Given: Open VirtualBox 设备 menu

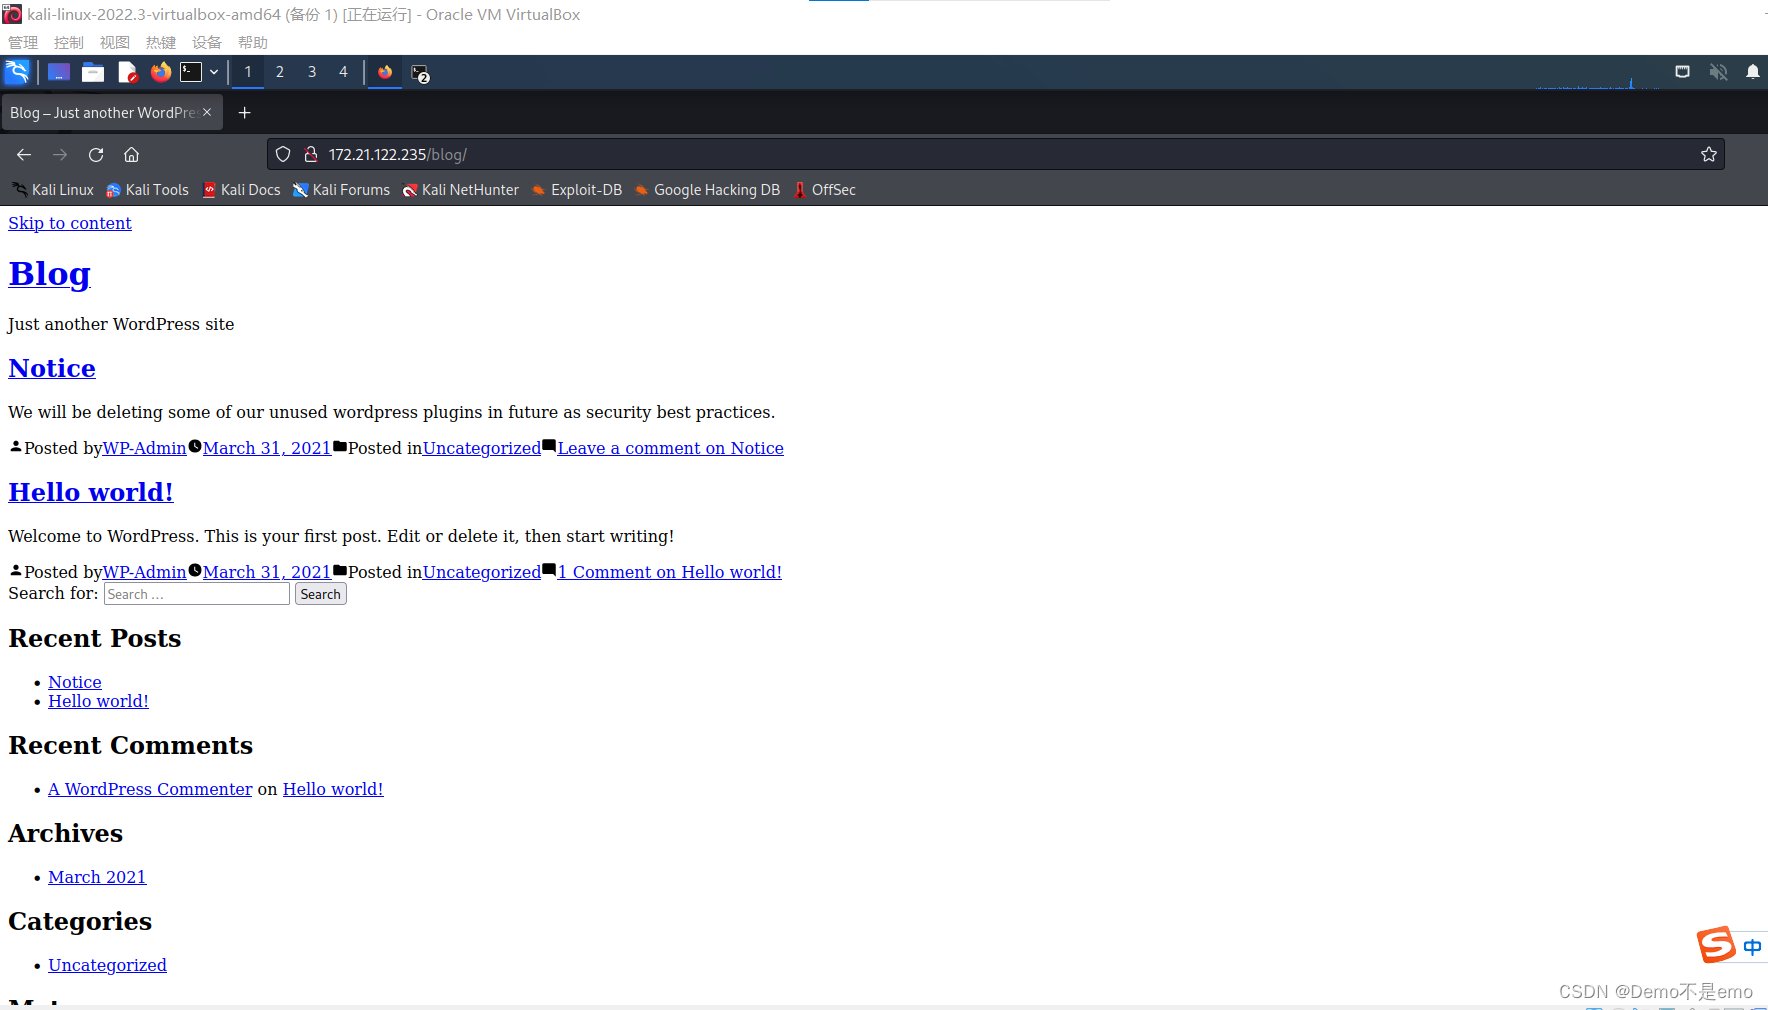Looking at the screenshot, I should click(207, 42).
